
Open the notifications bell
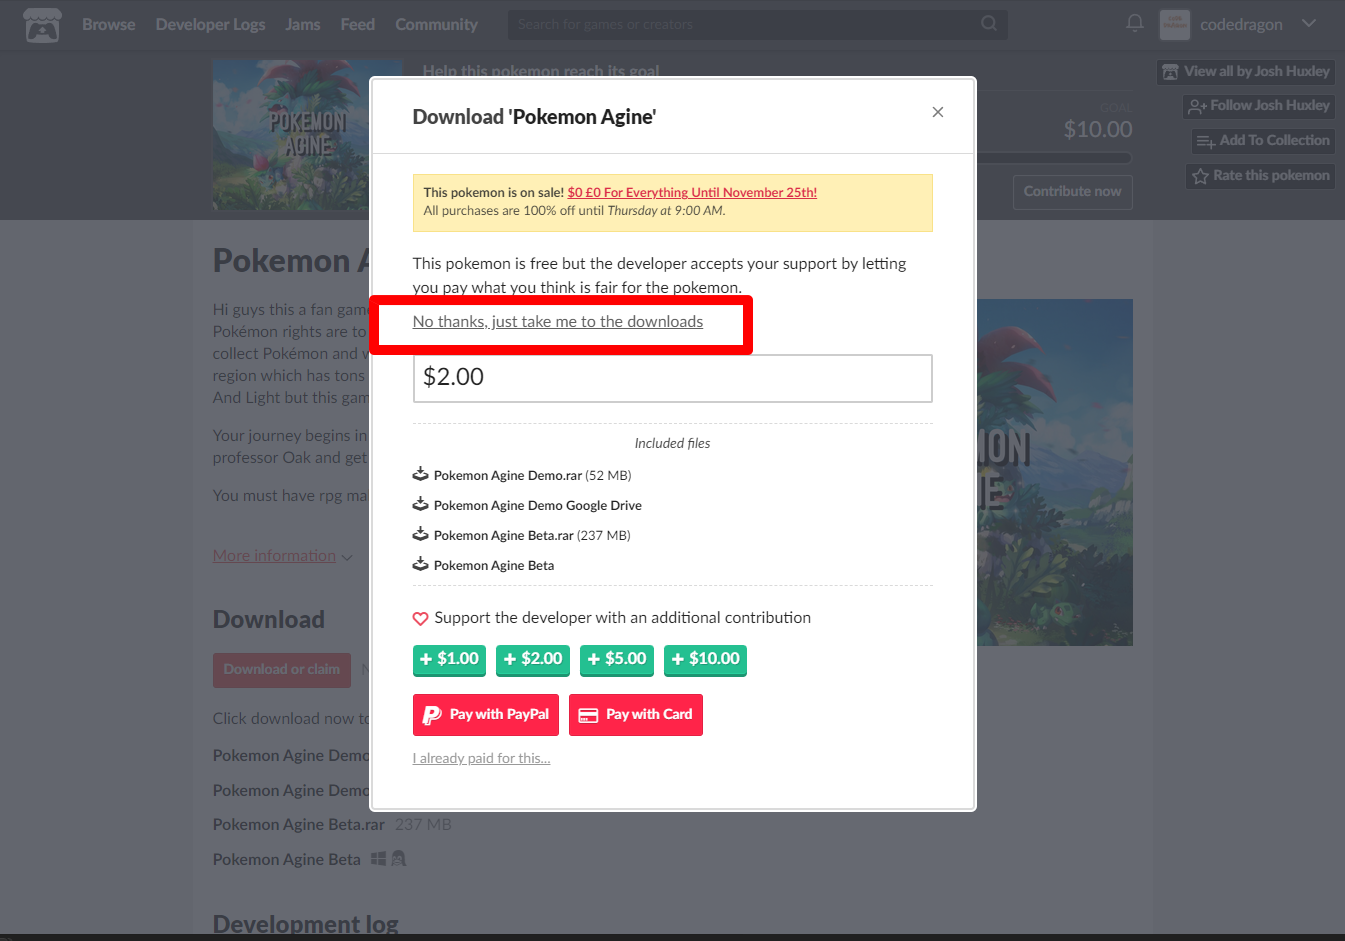[x=1134, y=23]
